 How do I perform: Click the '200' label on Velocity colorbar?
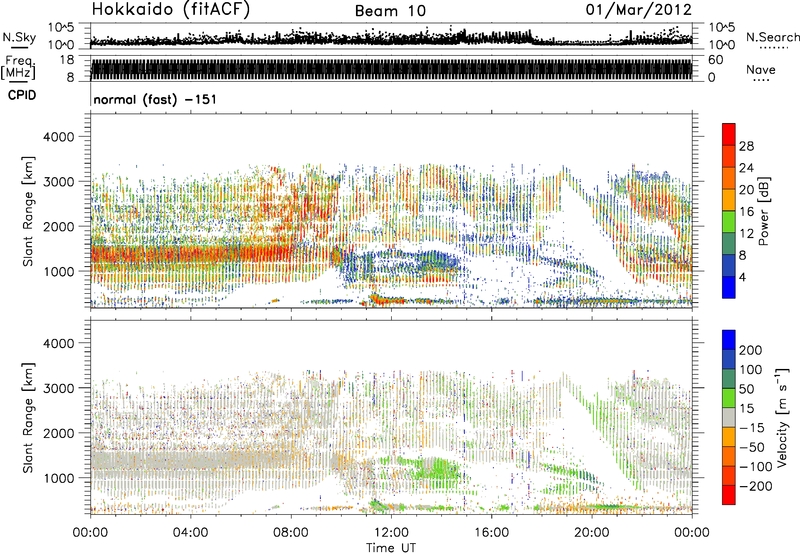pos(751,350)
